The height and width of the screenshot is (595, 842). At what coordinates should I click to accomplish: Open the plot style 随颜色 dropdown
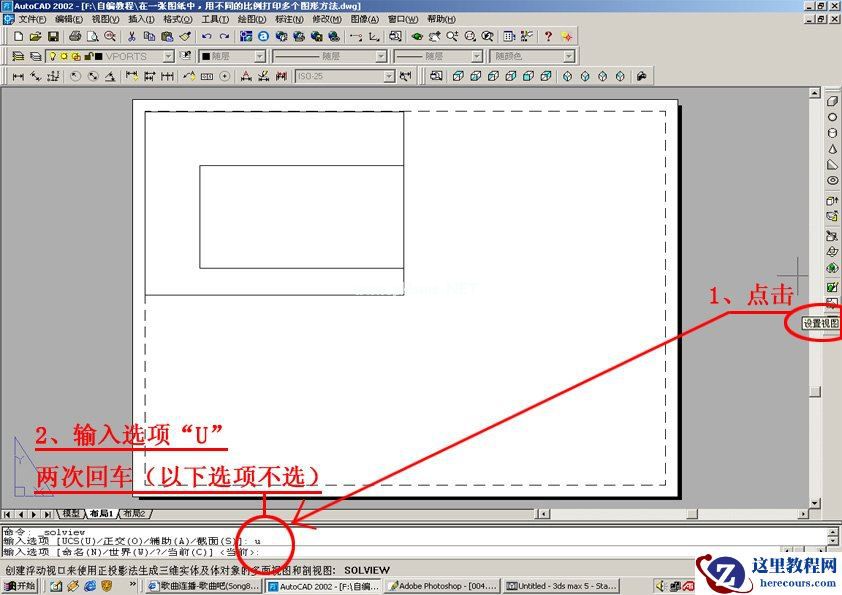pos(569,56)
